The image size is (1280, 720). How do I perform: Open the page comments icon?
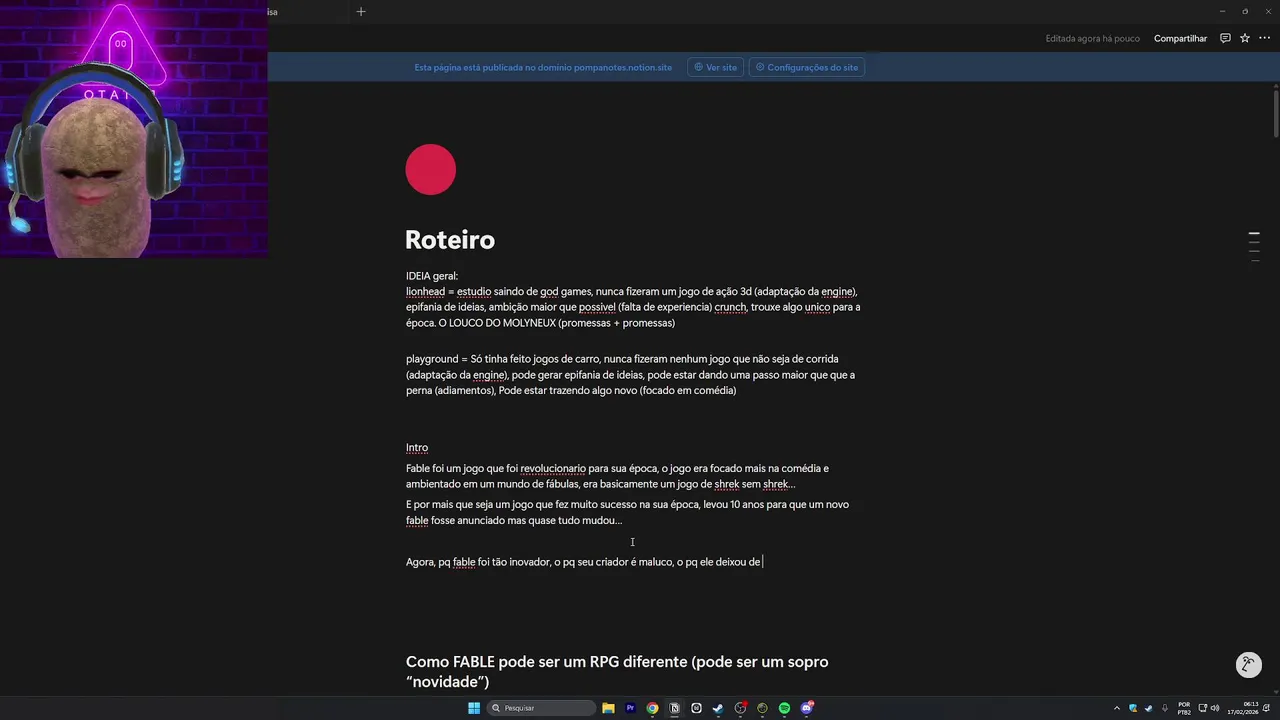[x=1225, y=38]
